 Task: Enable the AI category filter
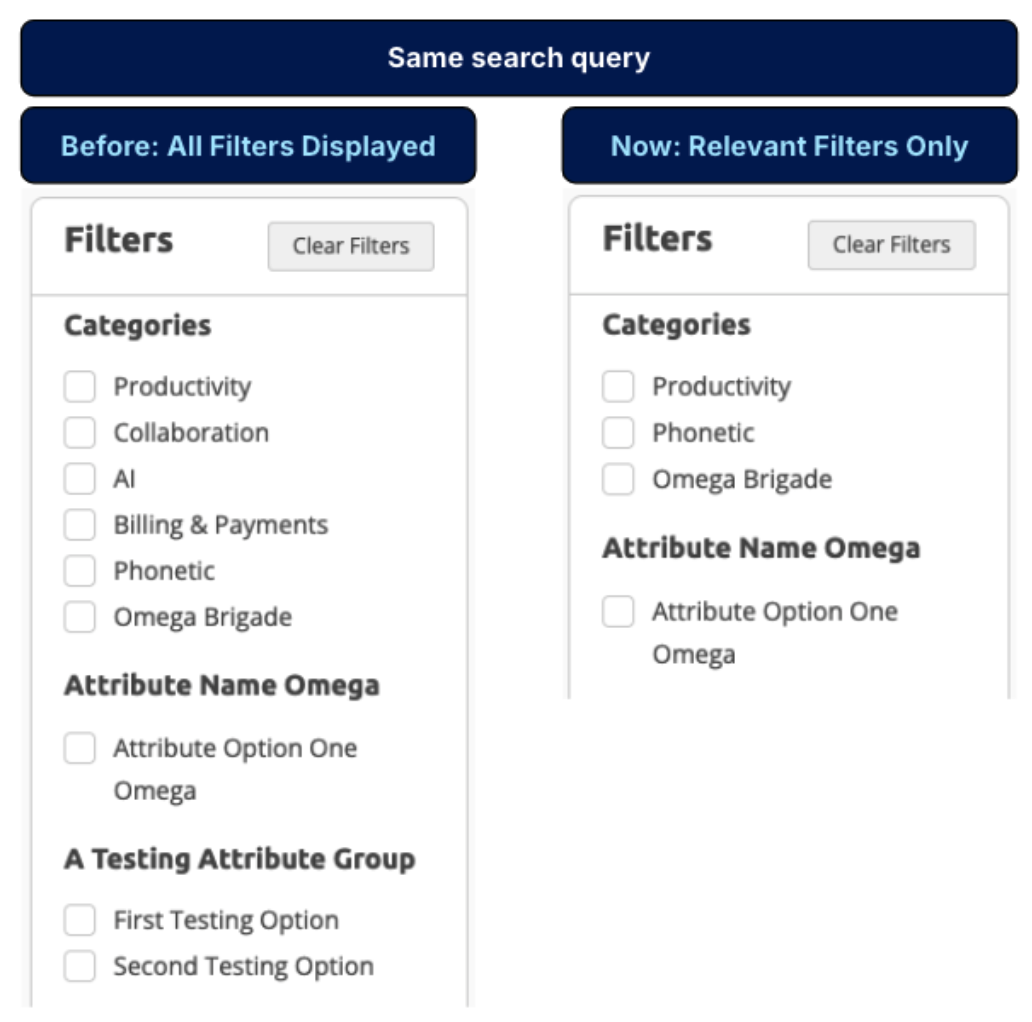coord(80,479)
